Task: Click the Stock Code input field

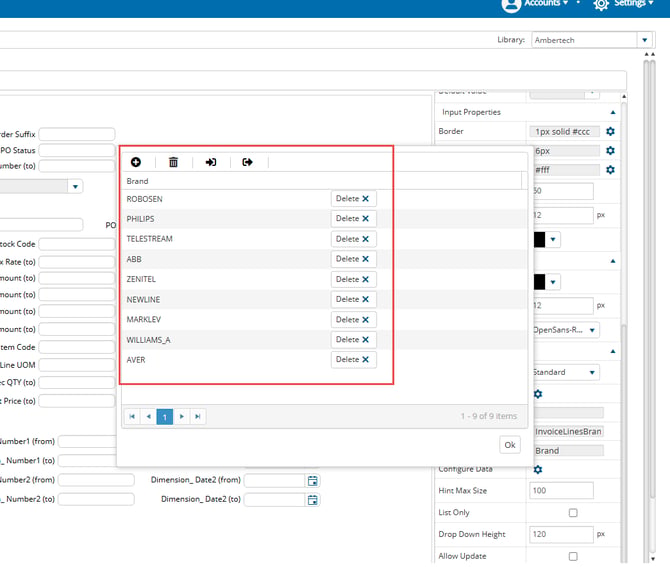Action: point(77,244)
